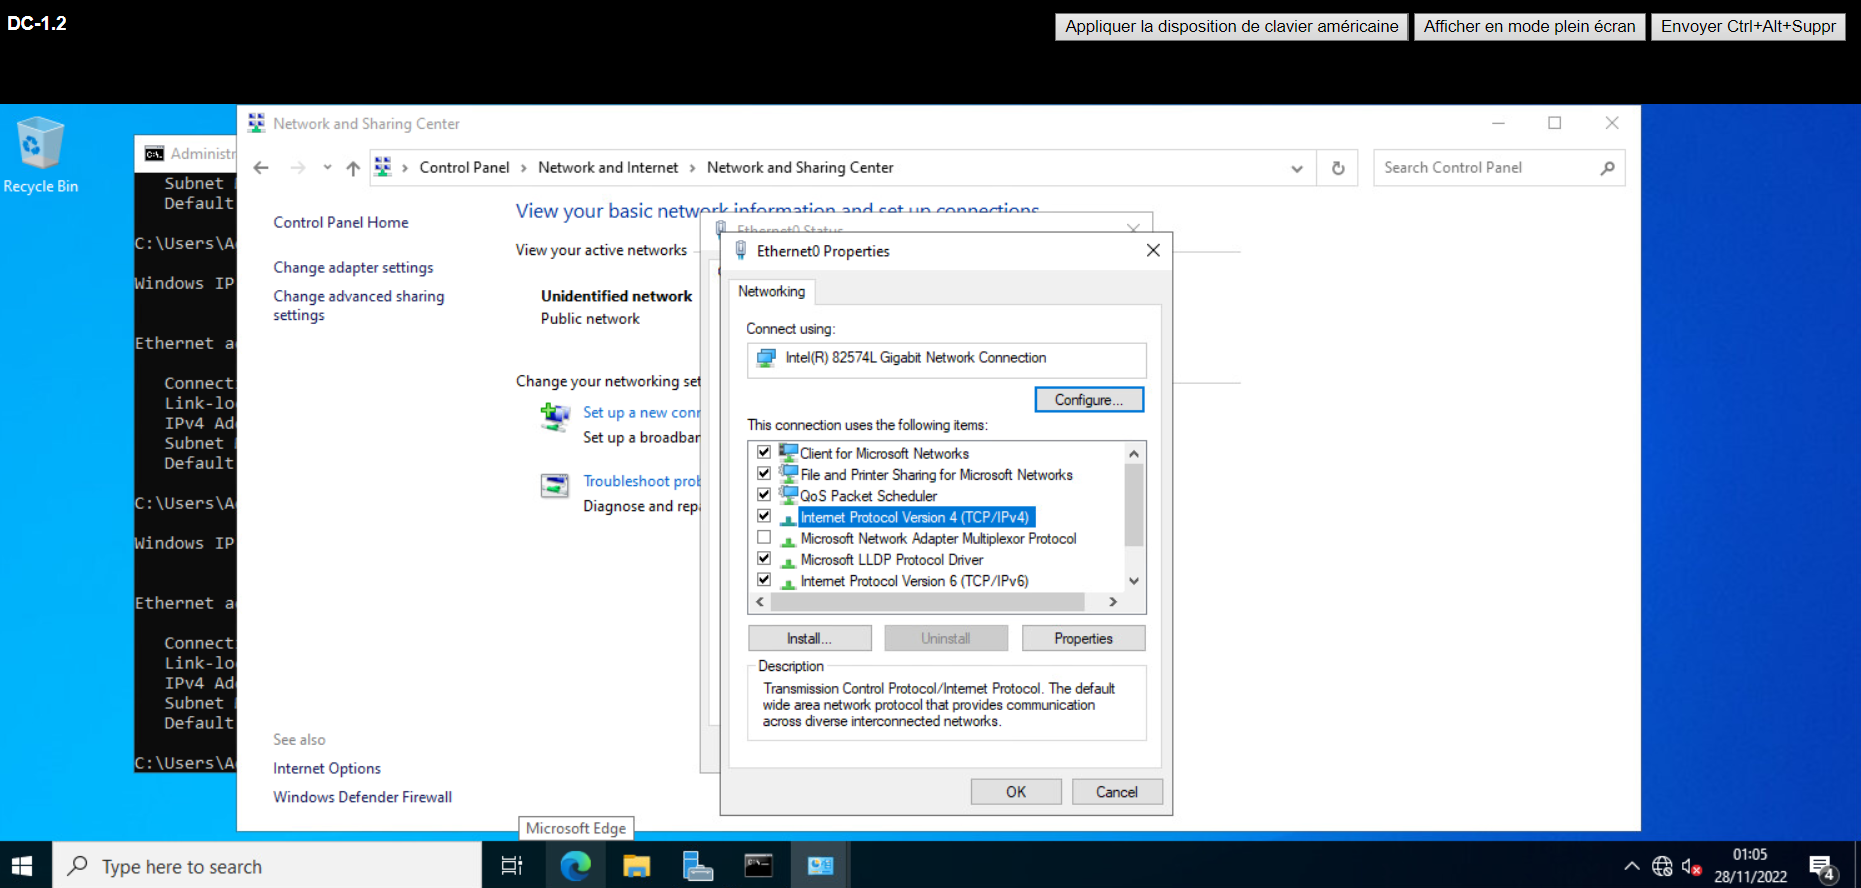
Task: Select the Control Panel taskbar icon
Action: pyautogui.click(x=820, y=866)
